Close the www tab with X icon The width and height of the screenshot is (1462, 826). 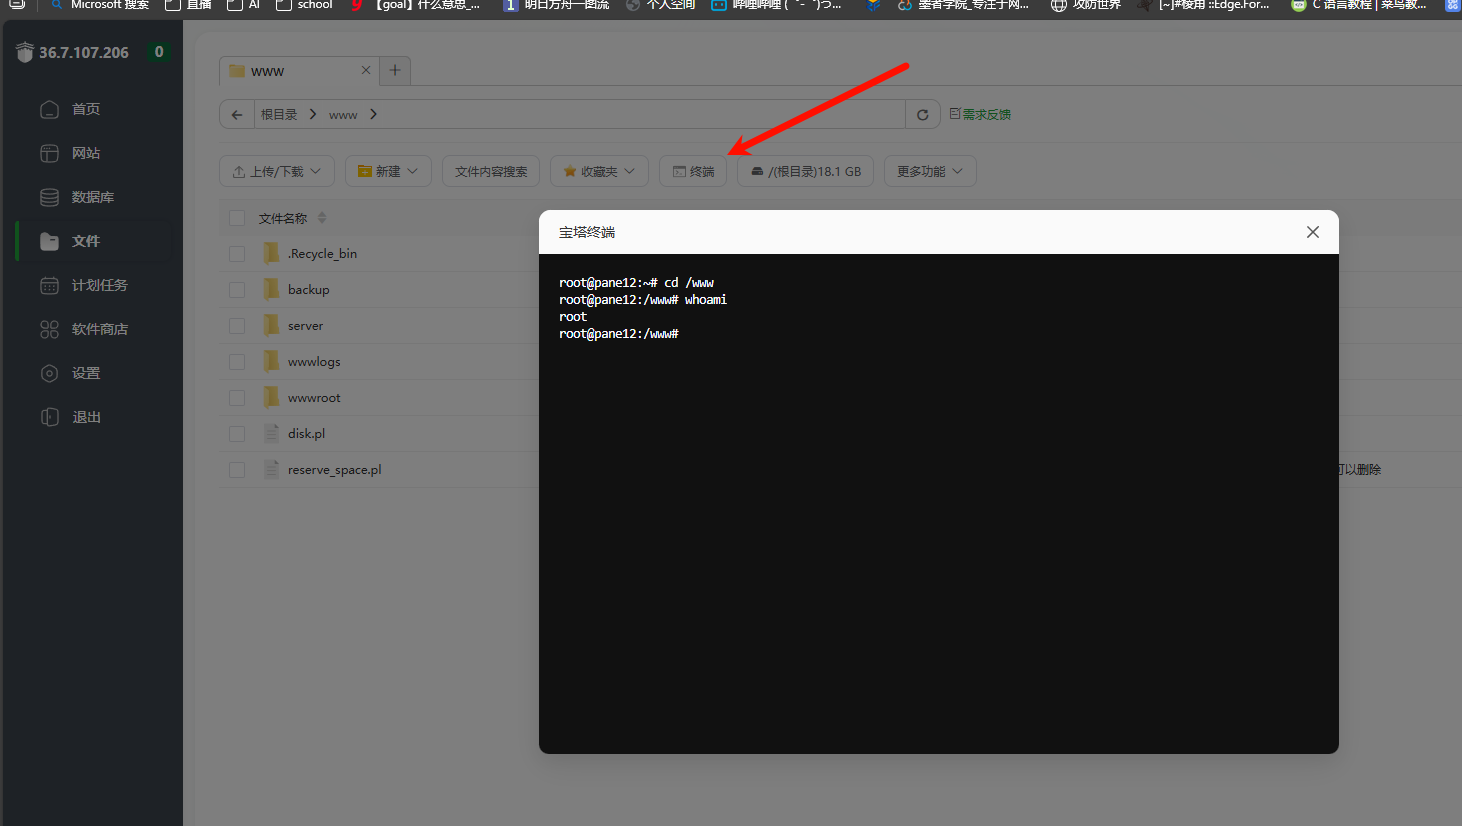point(366,70)
